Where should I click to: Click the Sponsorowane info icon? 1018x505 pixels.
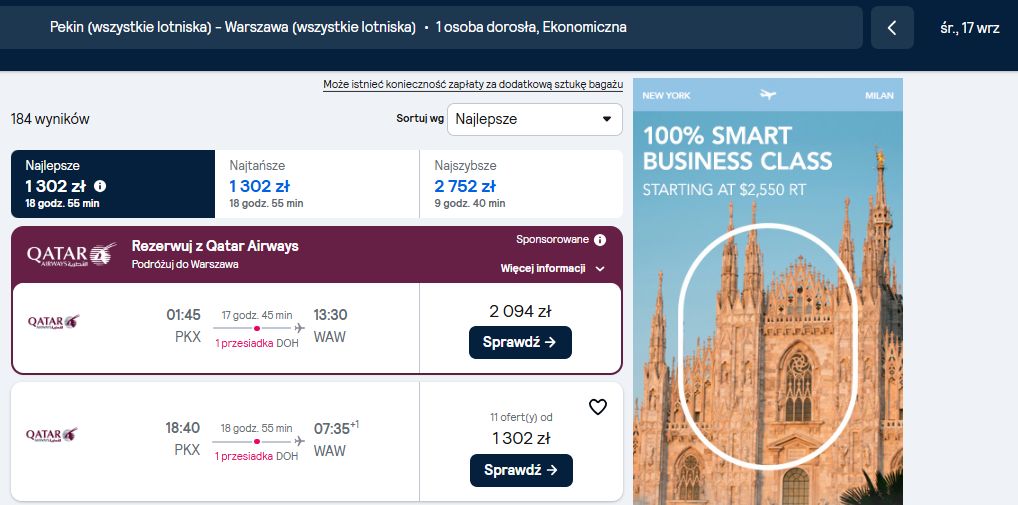pyautogui.click(x=600, y=240)
